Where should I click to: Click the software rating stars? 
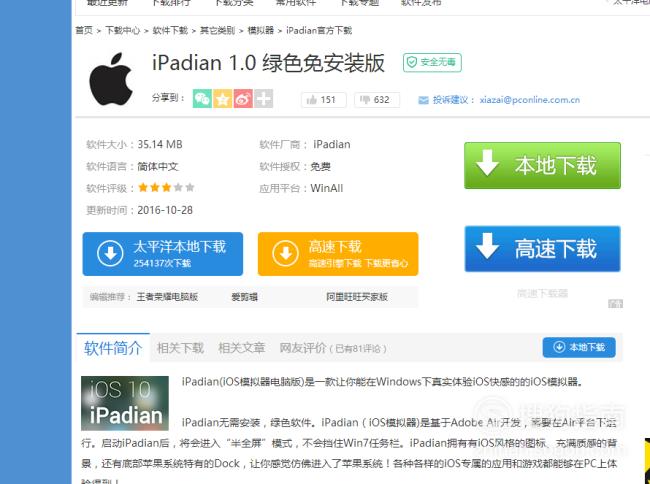click(x=166, y=188)
